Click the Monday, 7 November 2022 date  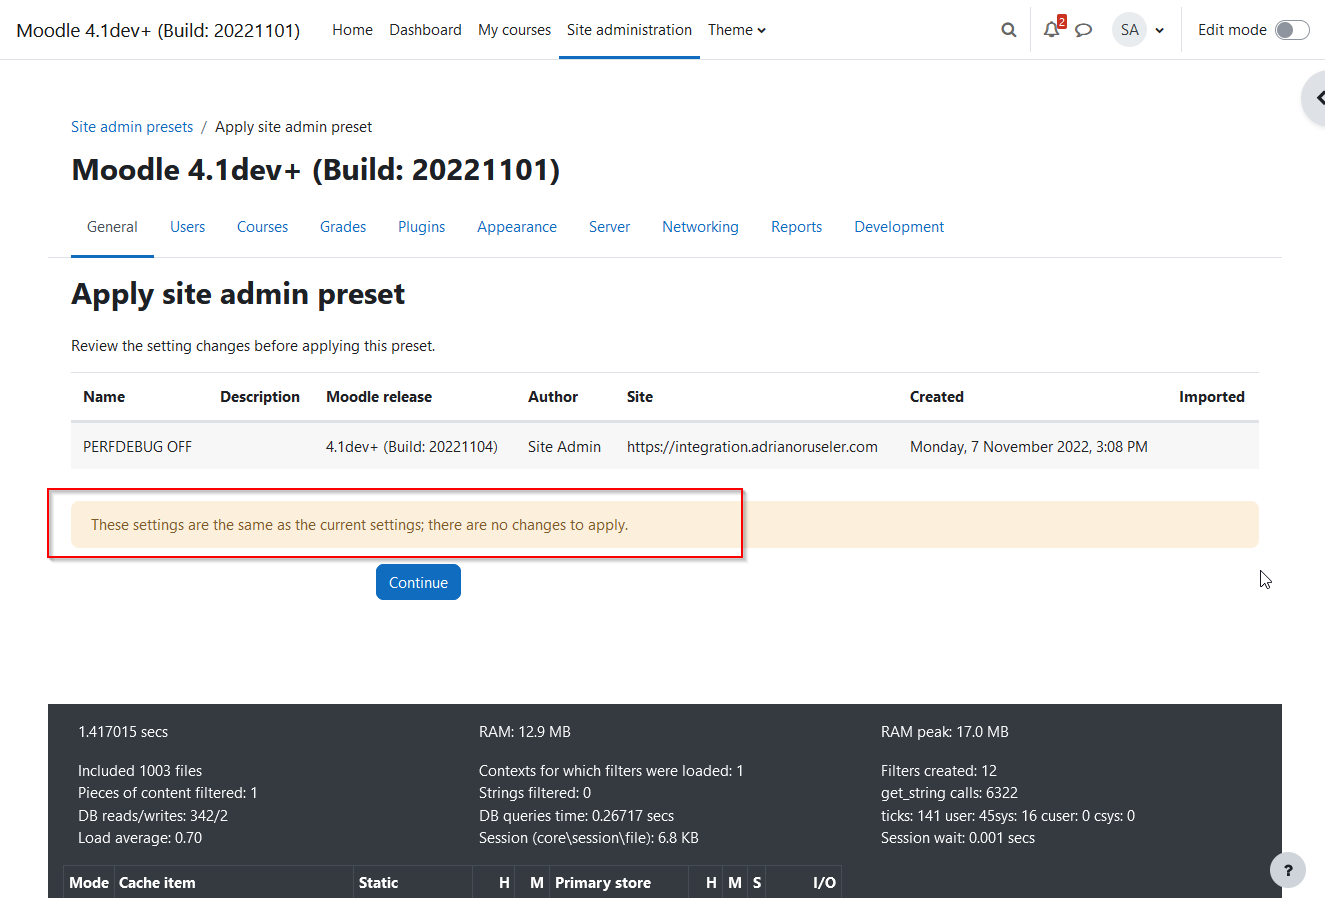click(1029, 447)
